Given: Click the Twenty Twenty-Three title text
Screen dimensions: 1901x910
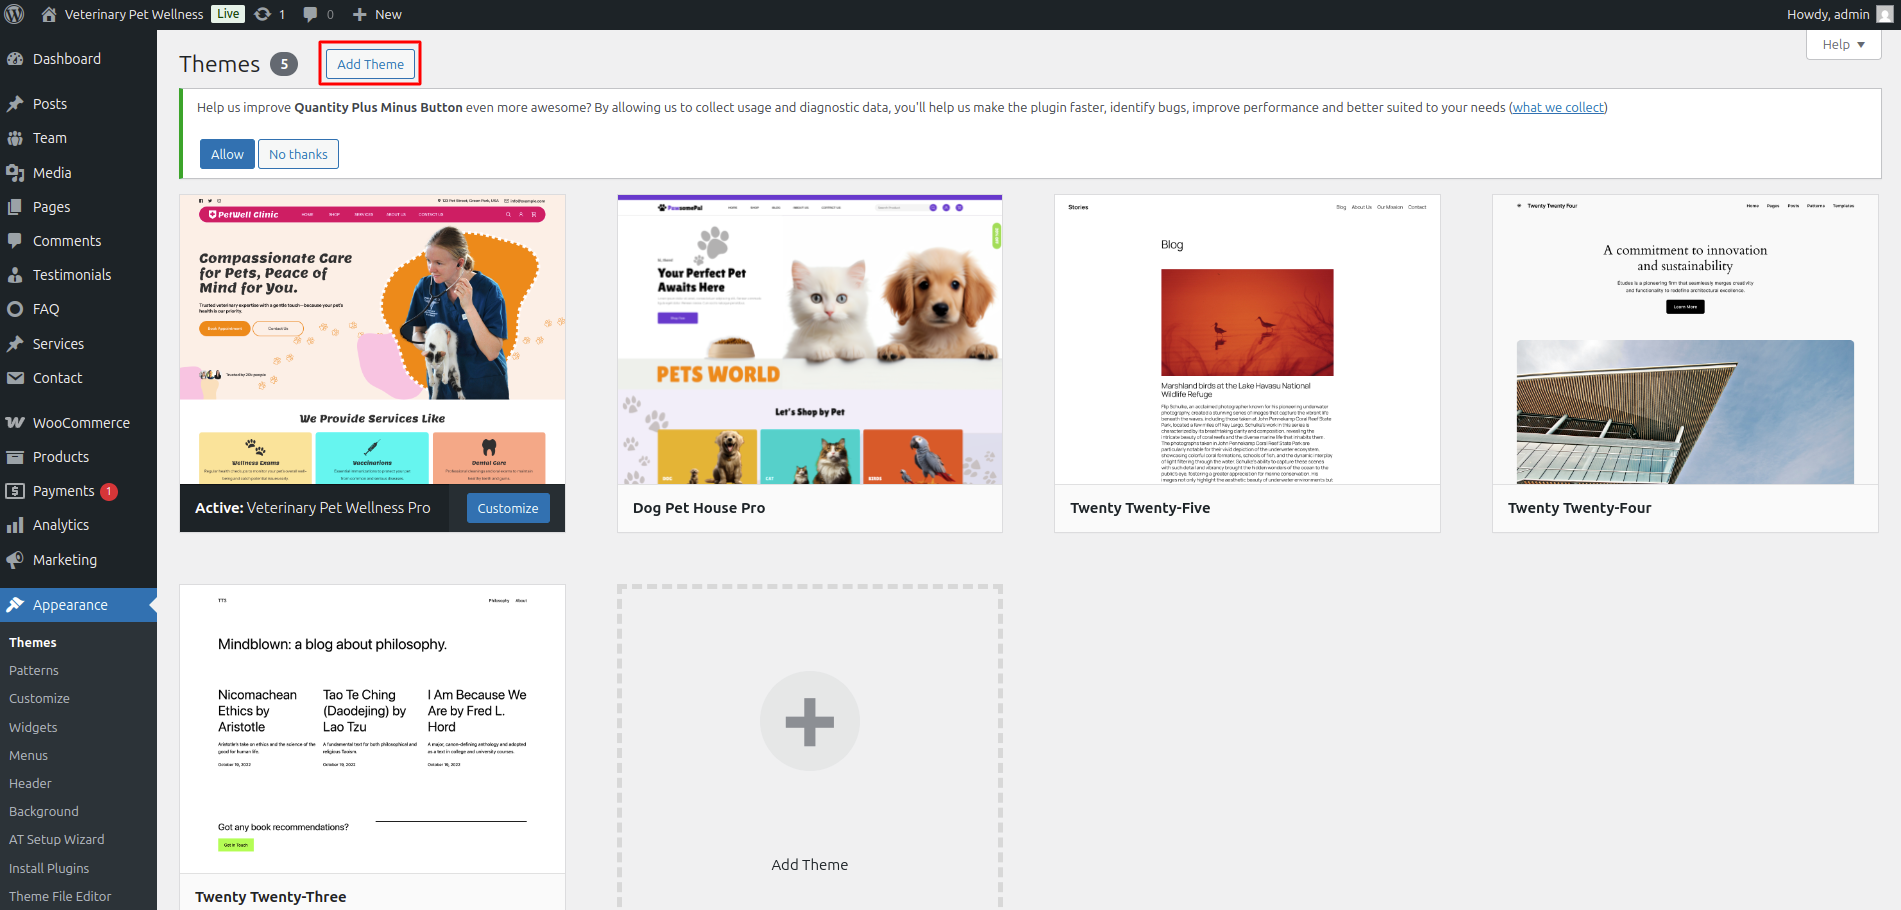Looking at the screenshot, I should coord(271,897).
